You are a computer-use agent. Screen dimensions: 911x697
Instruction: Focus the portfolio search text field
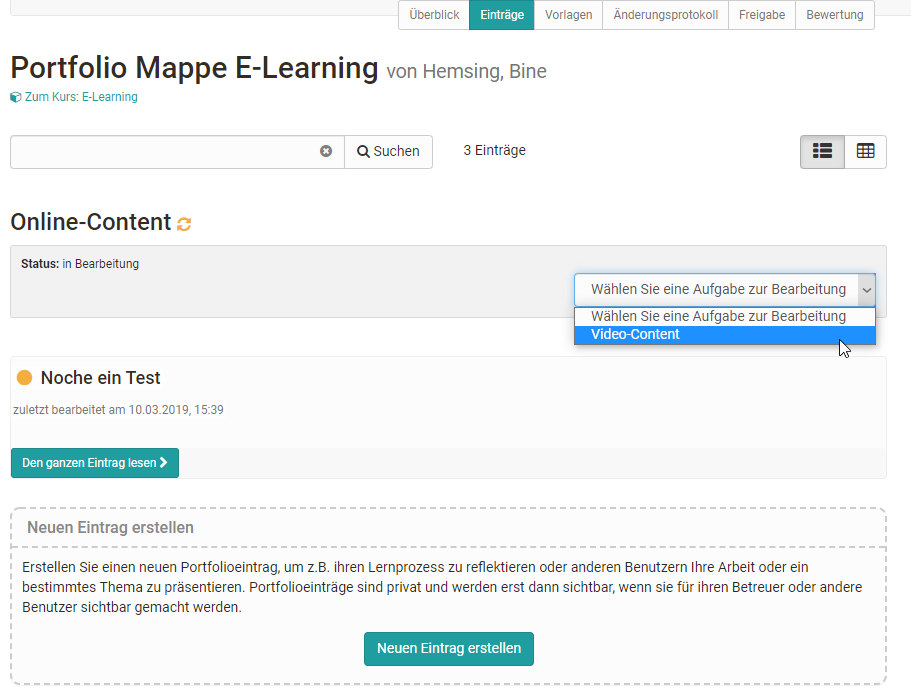click(165, 151)
